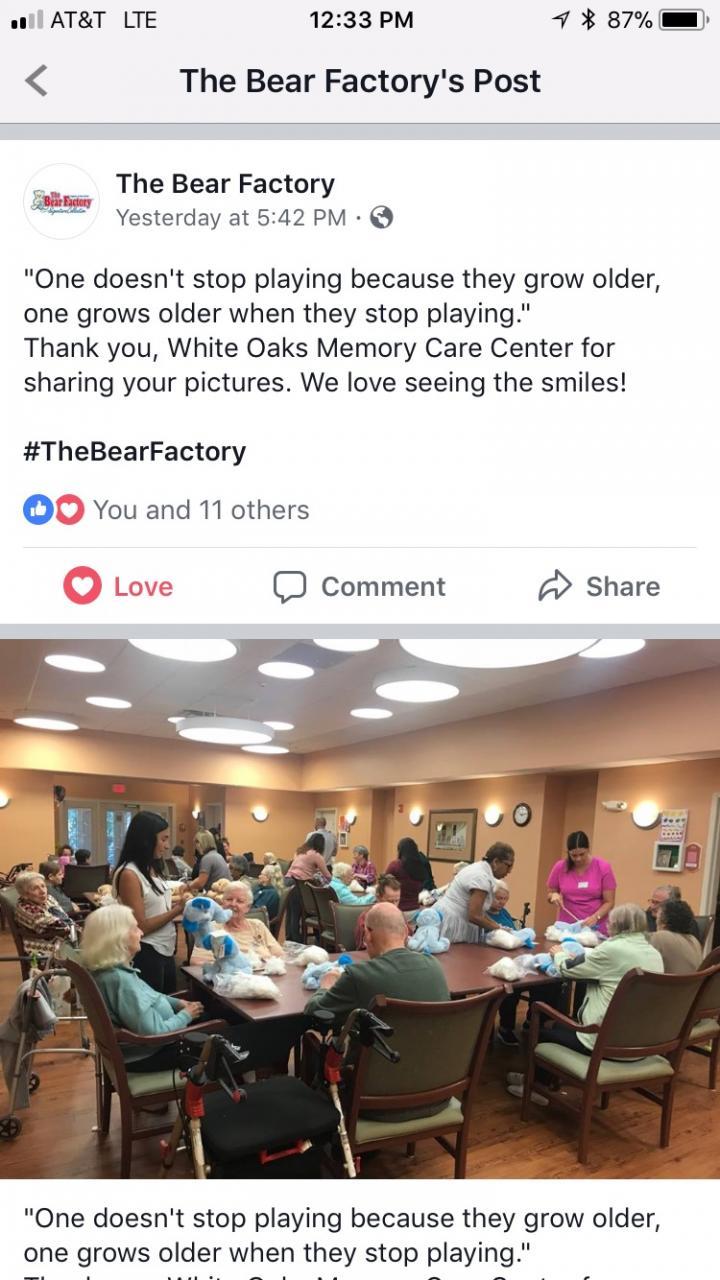Open the care center group photo
Viewport: 720px width, 1280px height.
tap(360, 908)
